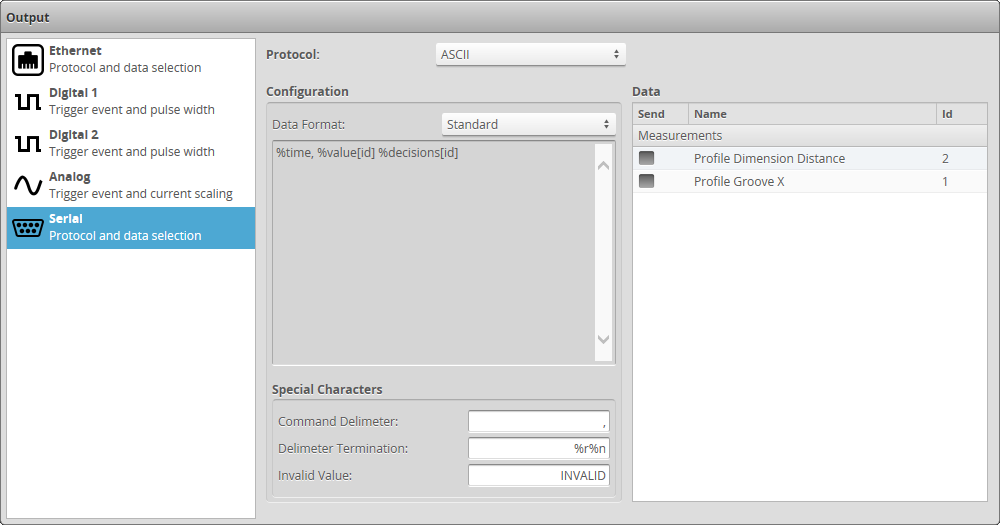Enable sending Profile Dimension Distance measurement
Viewport: 1000px width, 525px height.
(x=647, y=158)
